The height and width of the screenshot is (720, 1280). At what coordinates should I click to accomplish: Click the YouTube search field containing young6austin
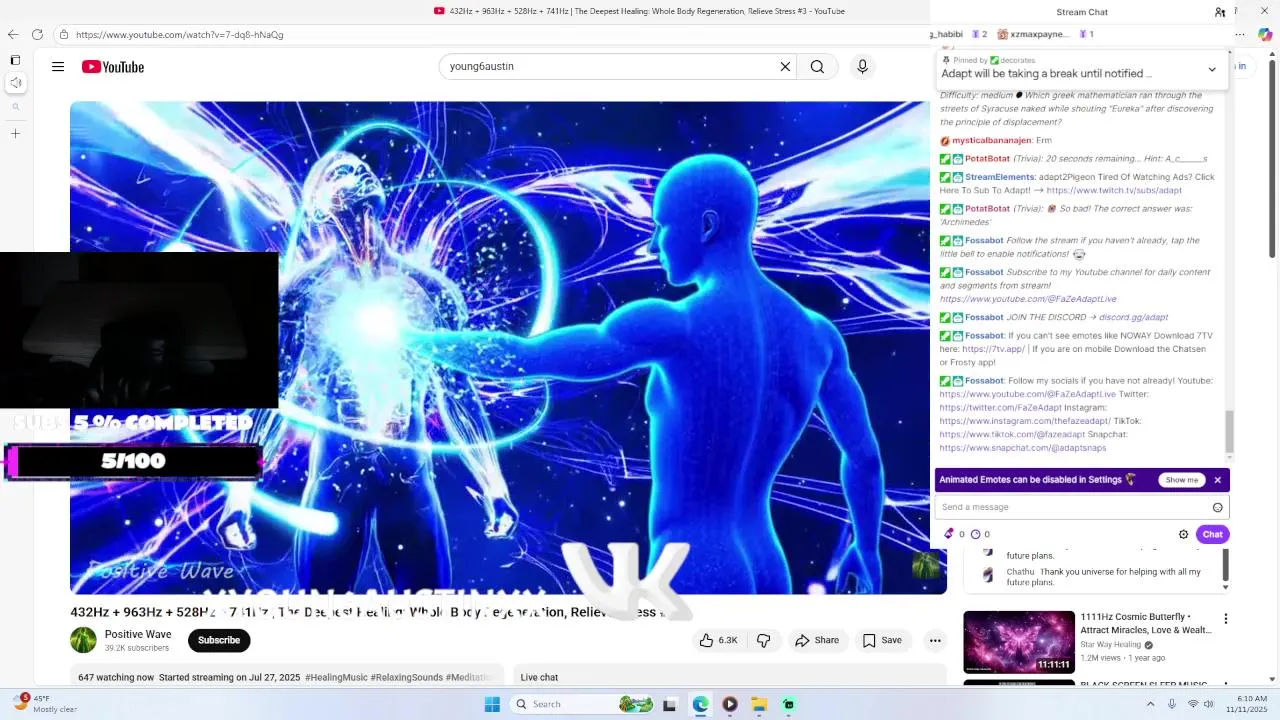tap(610, 67)
